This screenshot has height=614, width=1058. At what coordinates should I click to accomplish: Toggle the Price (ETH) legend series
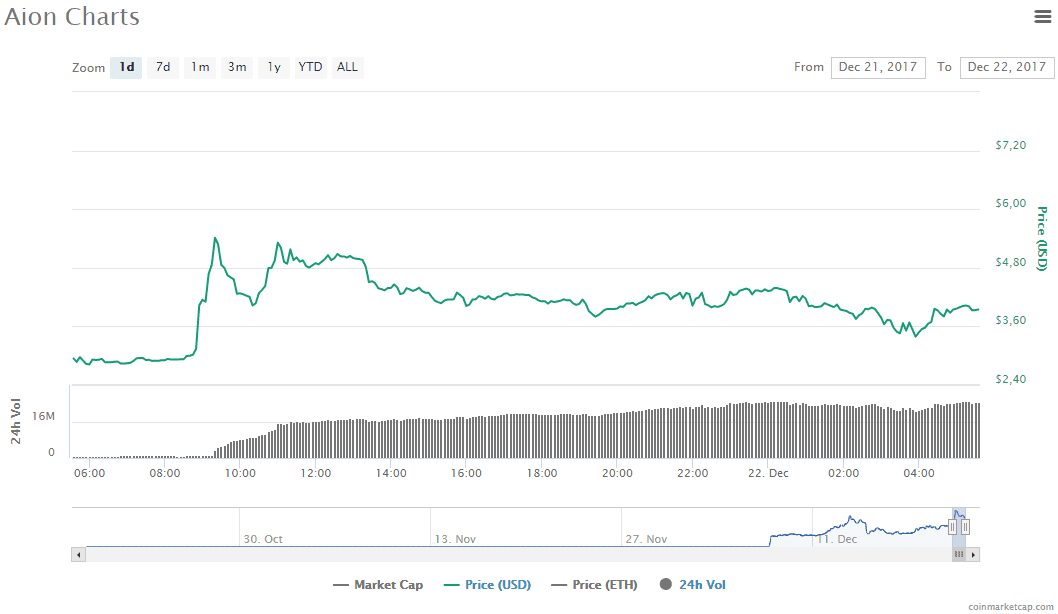click(x=594, y=585)
